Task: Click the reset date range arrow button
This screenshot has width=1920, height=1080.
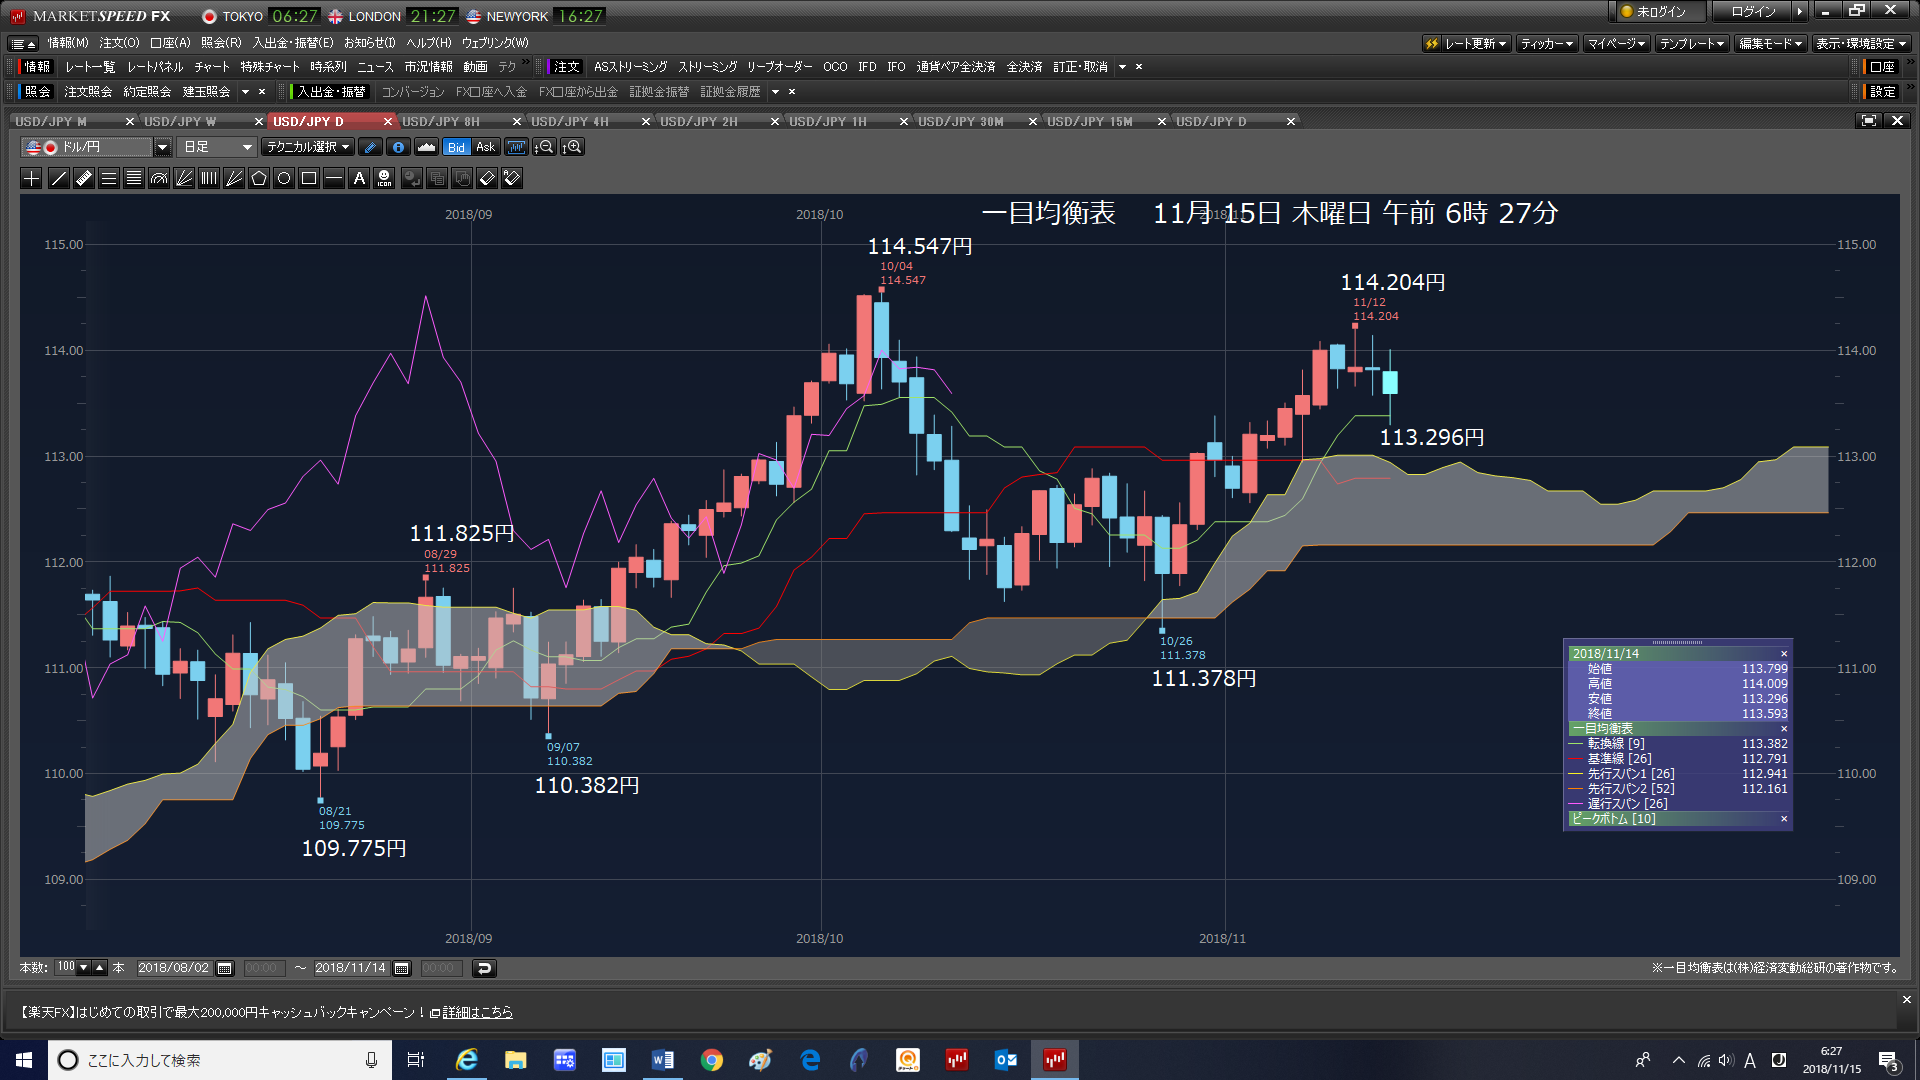Action: (484, 968)
